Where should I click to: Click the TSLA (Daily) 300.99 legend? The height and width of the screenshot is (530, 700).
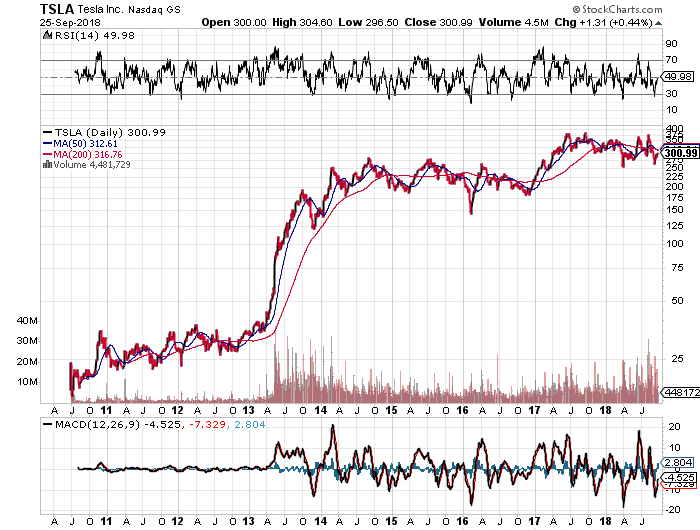[104, 133]
